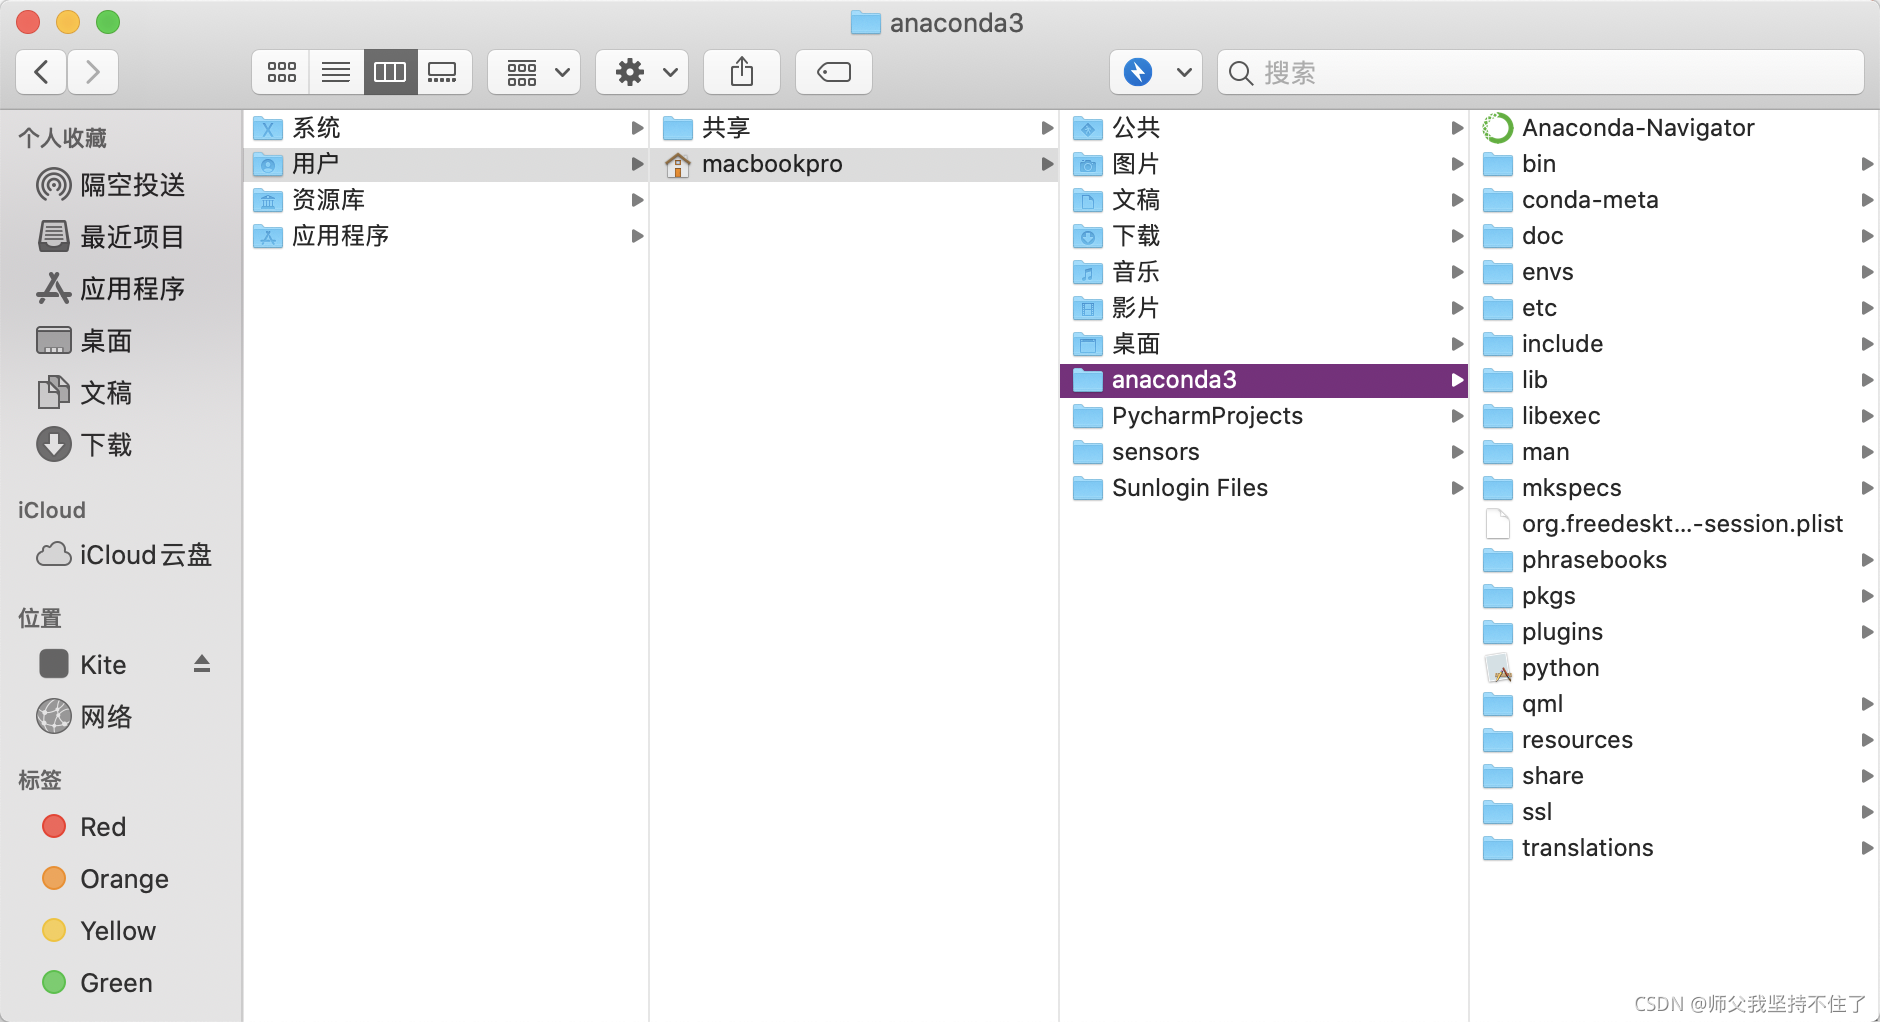Select the 应用程序 folder in the first column
Image resolution: width=1880 pixels, height=1022 pixels.
click(446, 236)
